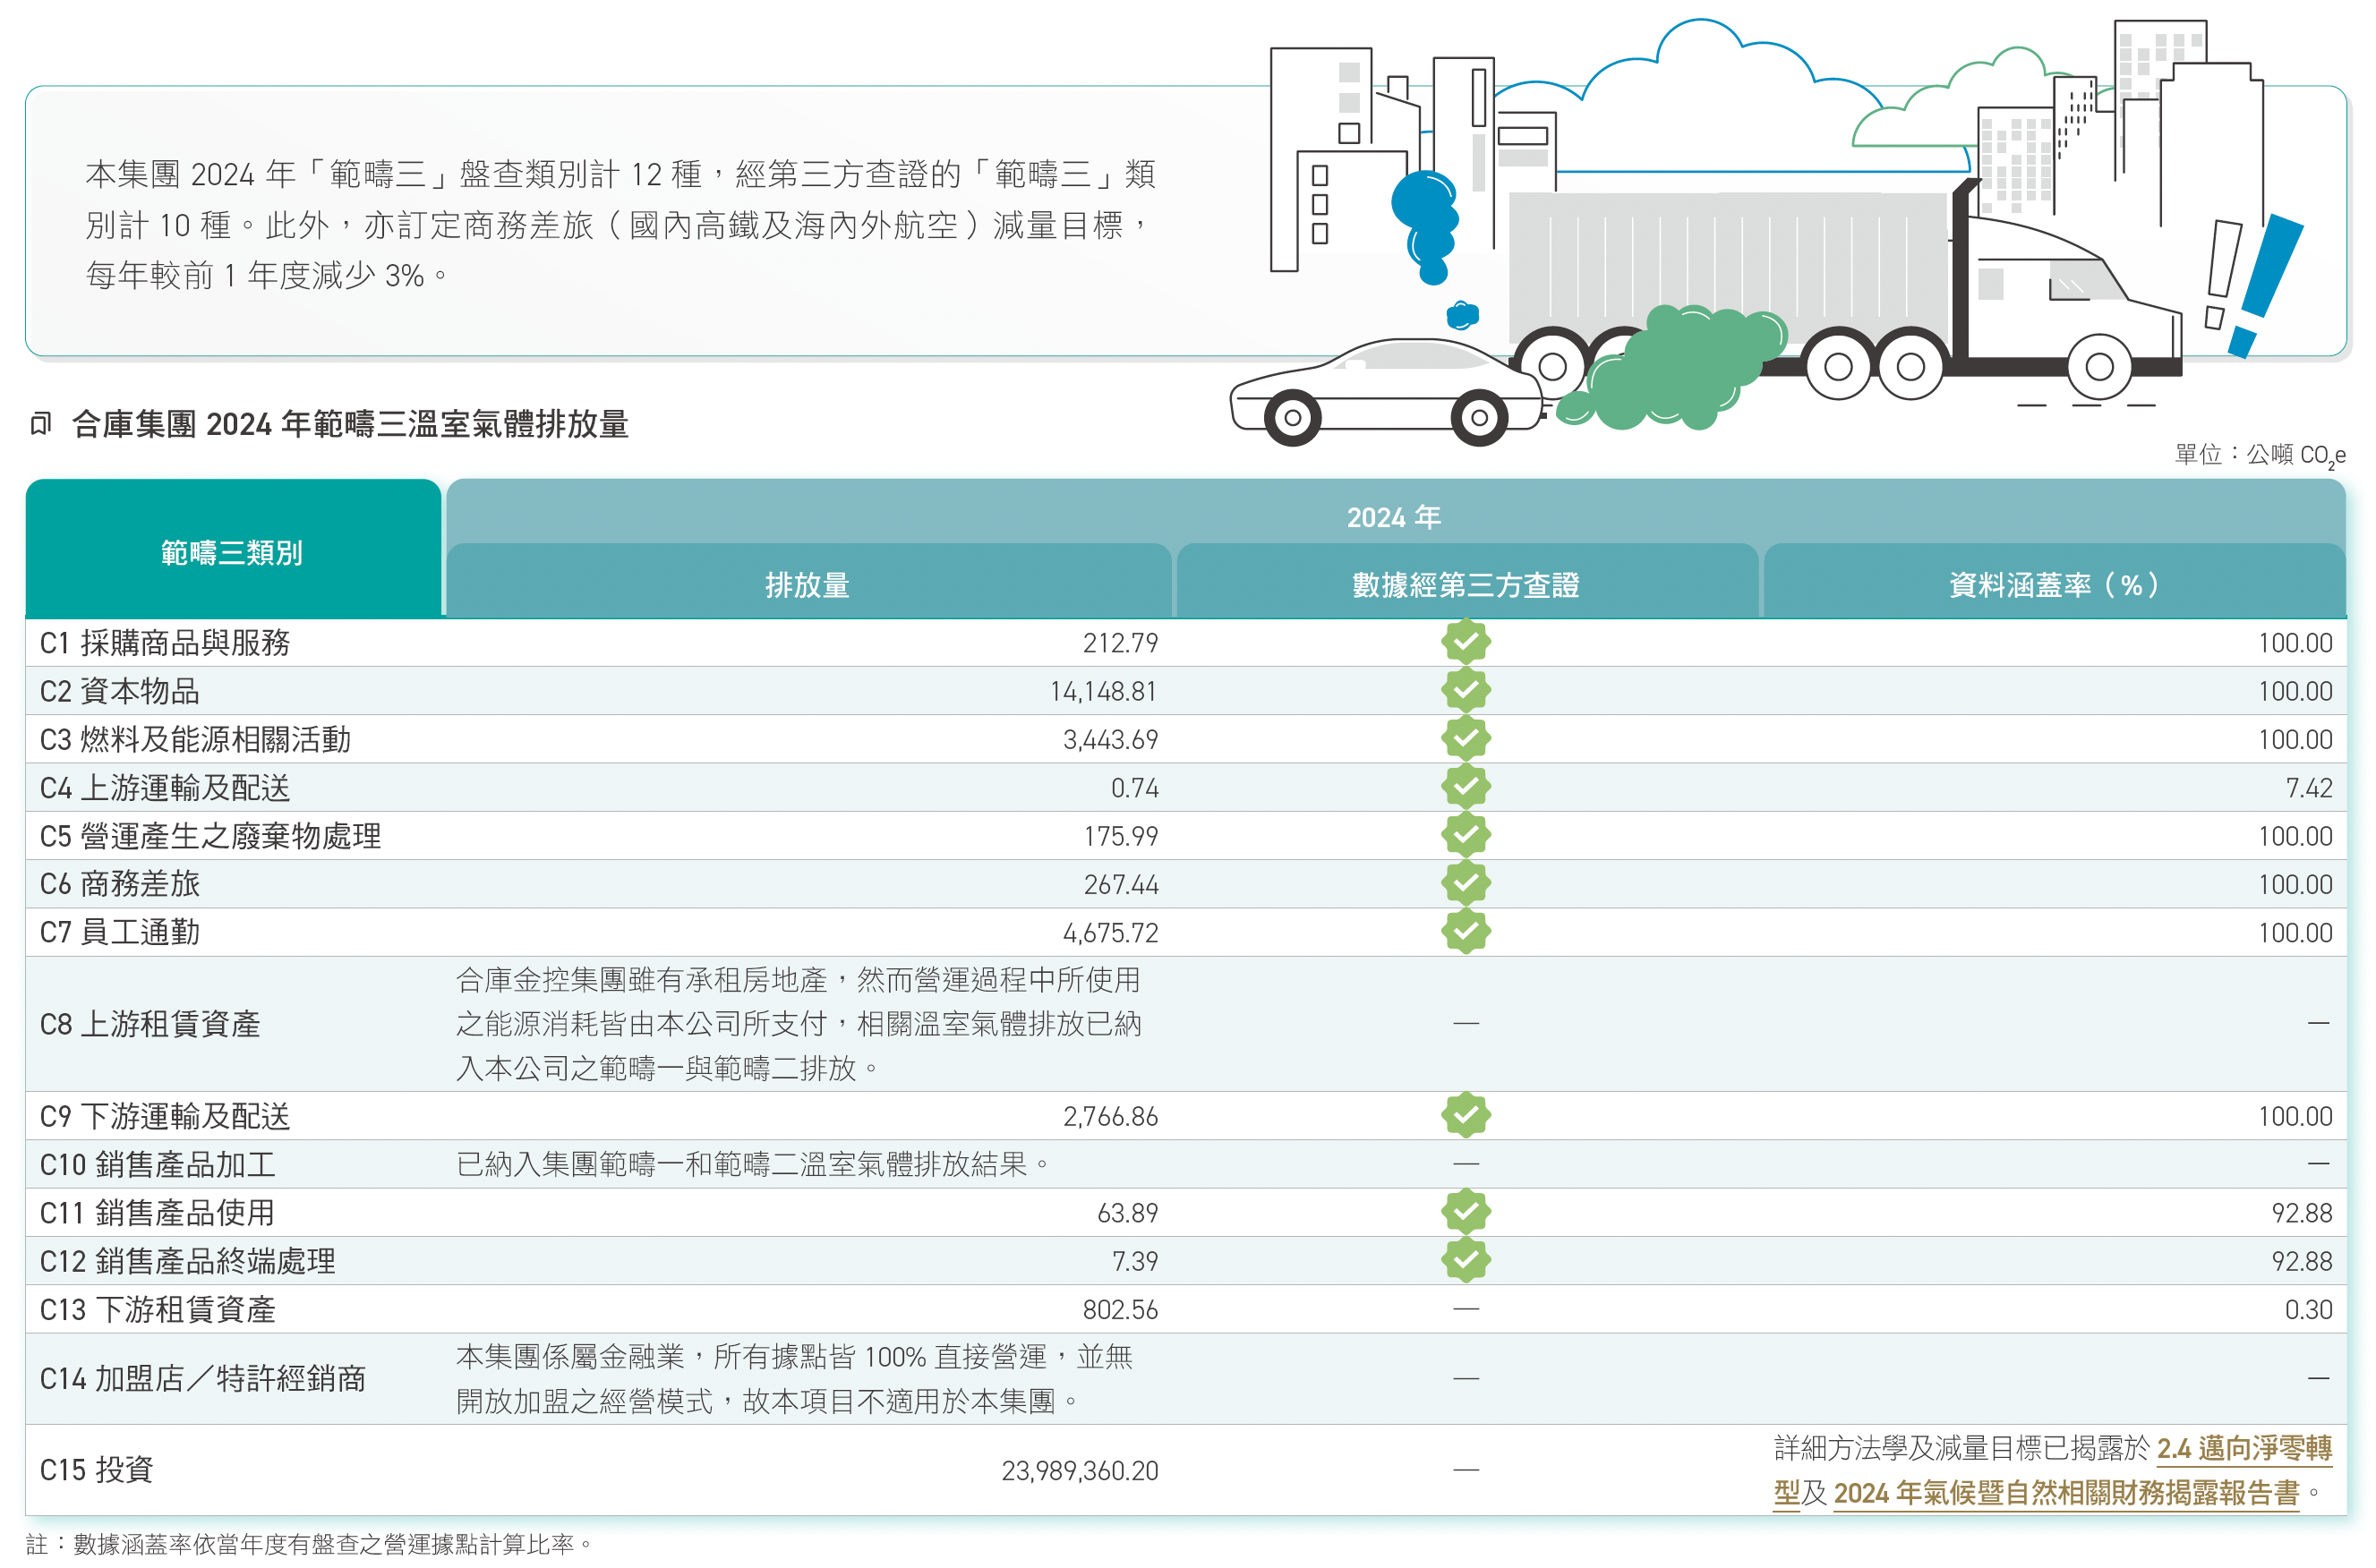Click the verified checkmark icon for C2 資本物品
Image resolution: width=2376 pixels, height=1568 pixels.
coord(1465,690)
